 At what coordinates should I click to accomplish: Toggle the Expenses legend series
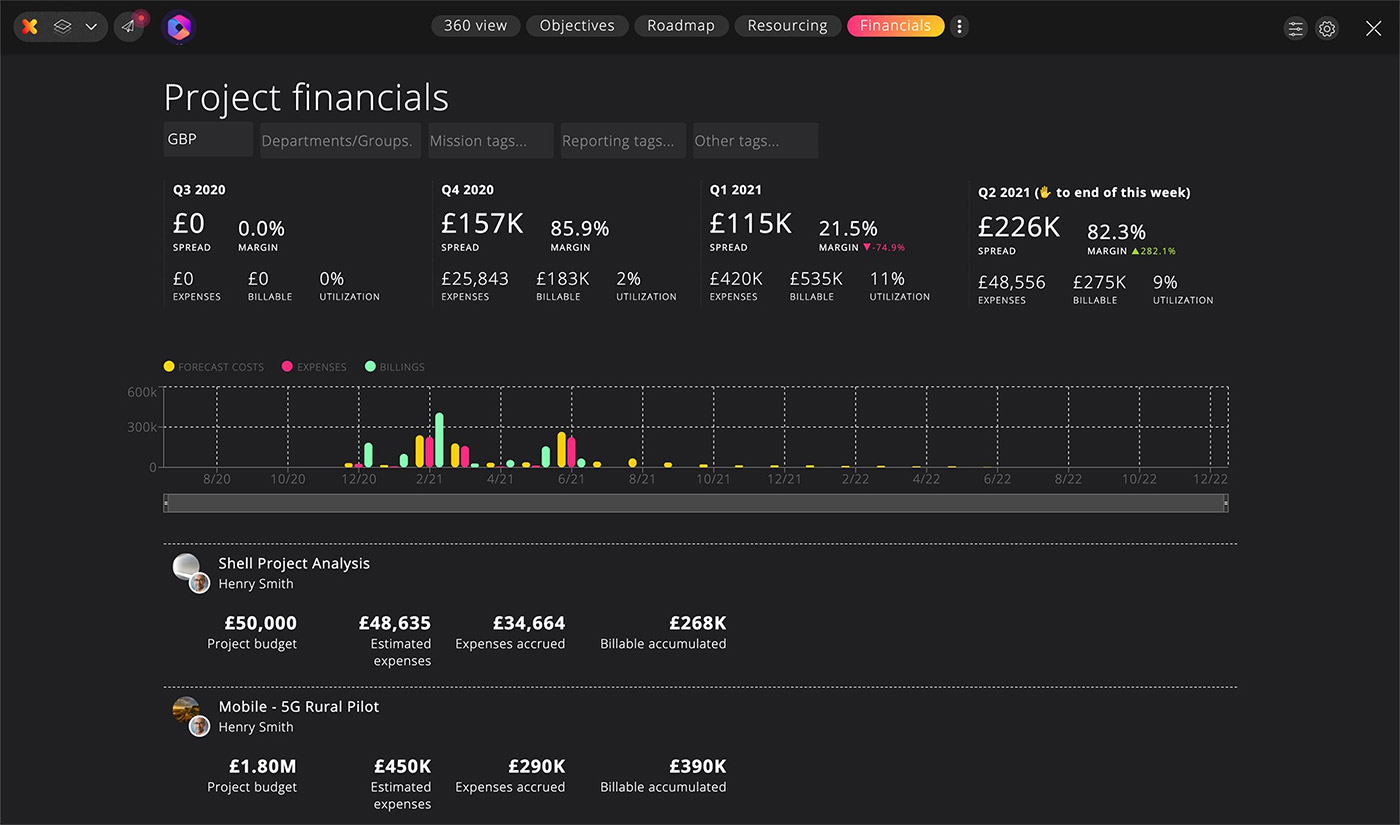tap(315, 367)
